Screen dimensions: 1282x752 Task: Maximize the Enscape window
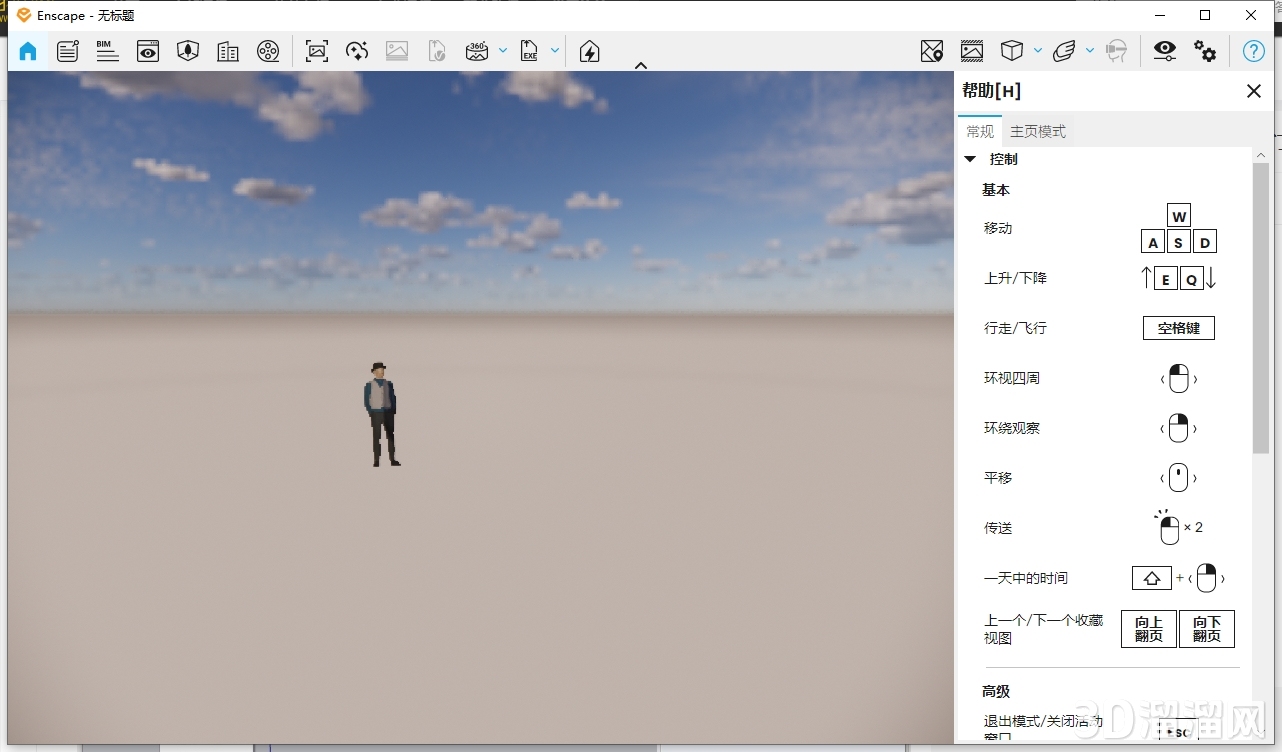1205,15
